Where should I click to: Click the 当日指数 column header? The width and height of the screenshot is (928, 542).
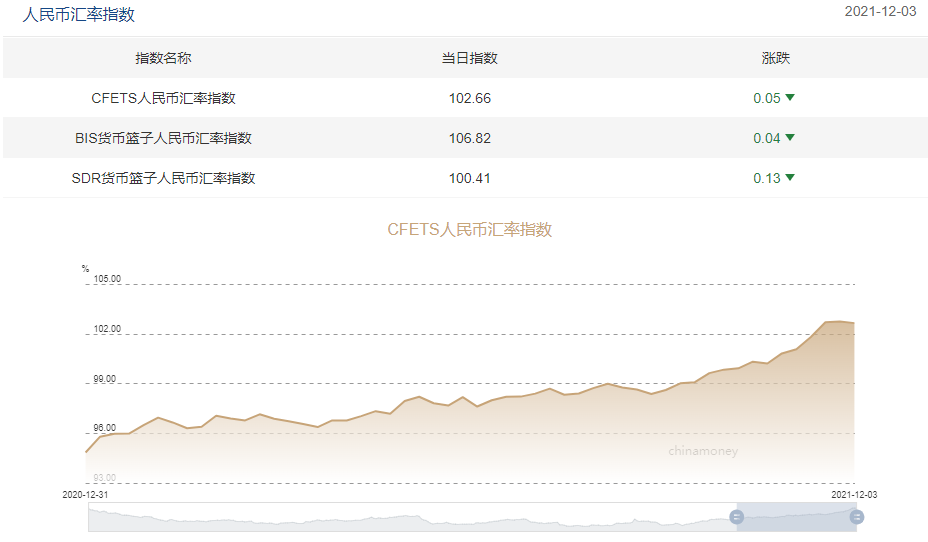click(470, 58)
